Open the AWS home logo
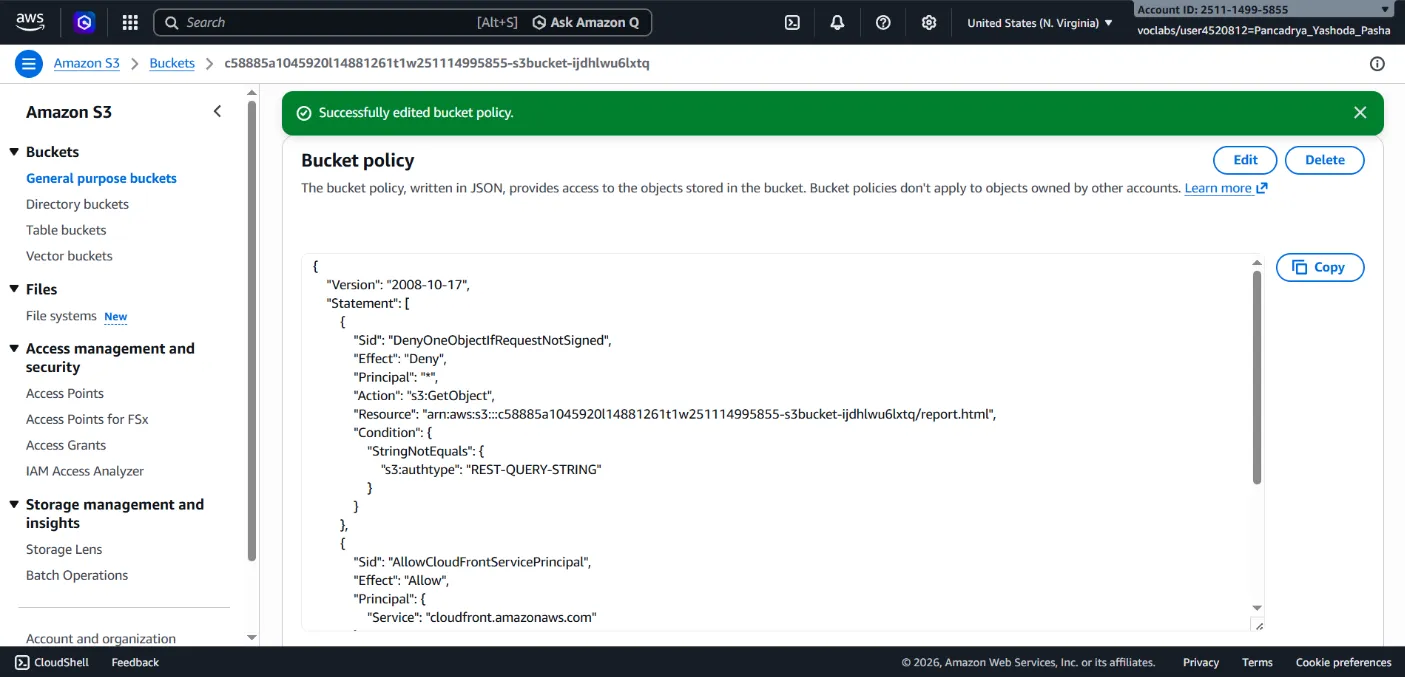Screen dimensions: 1405x677 coord(30,22)
